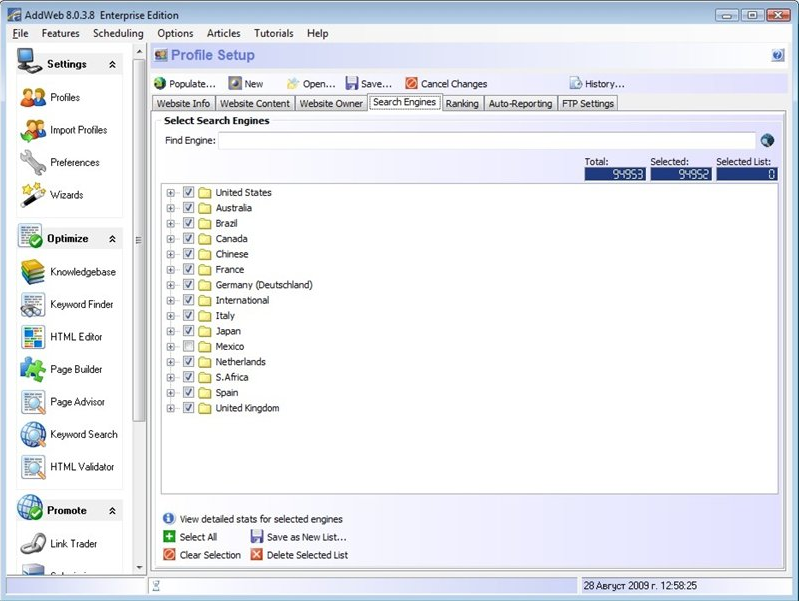Expand the Canada tree node
The image size is (799, 601).
point(171,239)
